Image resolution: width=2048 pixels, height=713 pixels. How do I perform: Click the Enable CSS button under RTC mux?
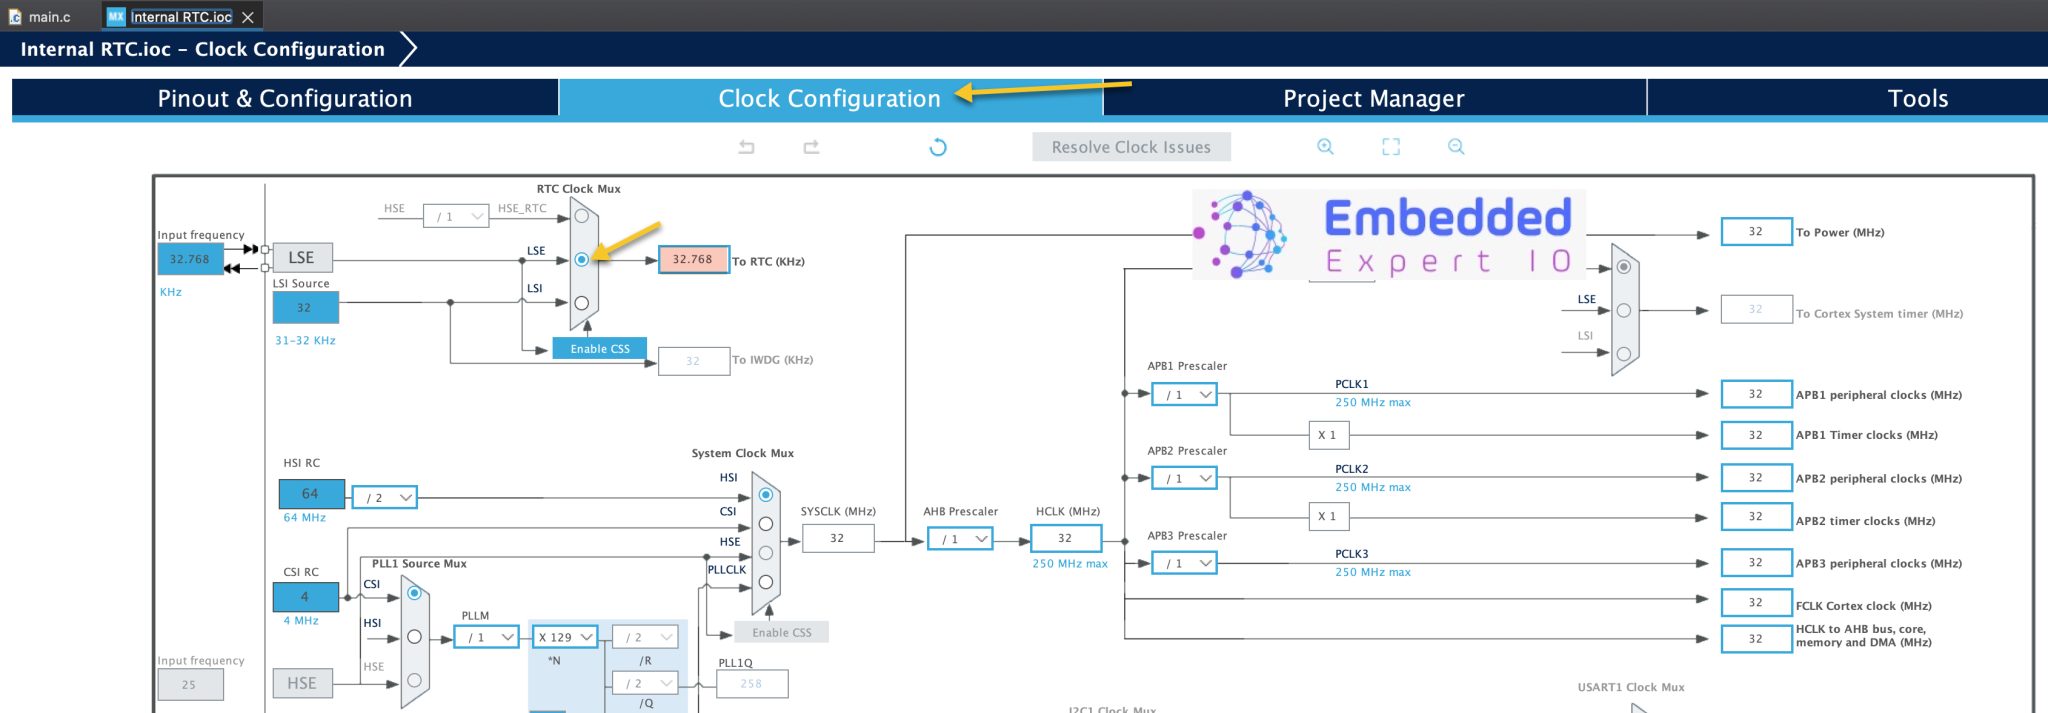pos(600,349)
